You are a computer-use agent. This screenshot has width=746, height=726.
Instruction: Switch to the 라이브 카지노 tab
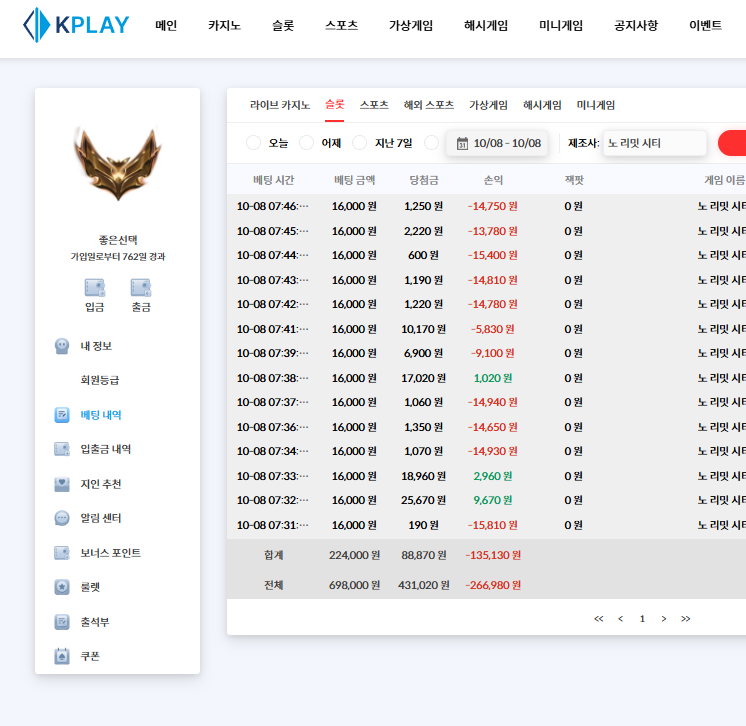click(280, 105)
